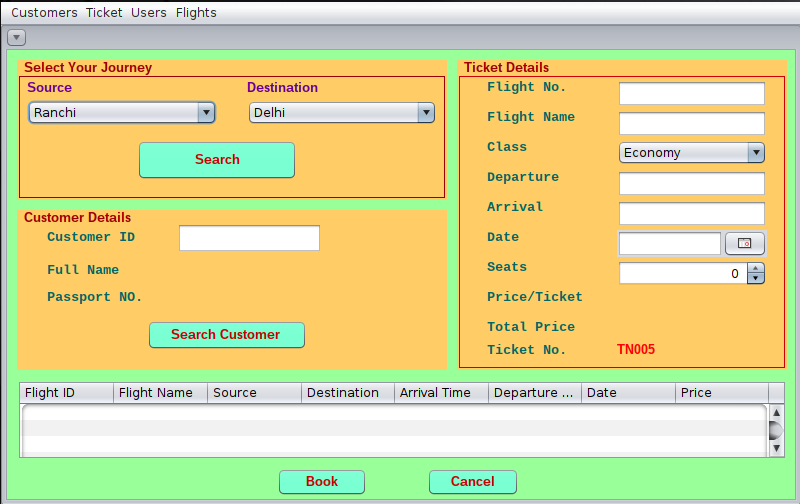The height and width of the screenshot is (504, 800).
Task: Open the Flights menu
Action: 196,13
